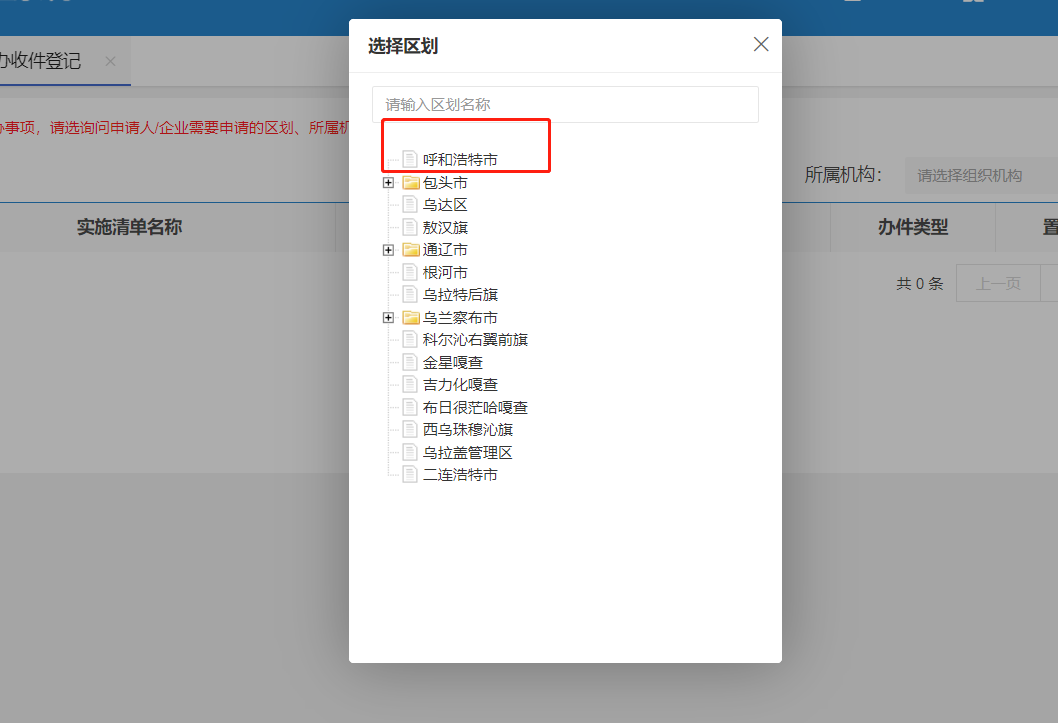The width and height of the screenshot is (1058, 723).
Task: Close the 选择区划 dialog
Action: [x=761, y=44]
